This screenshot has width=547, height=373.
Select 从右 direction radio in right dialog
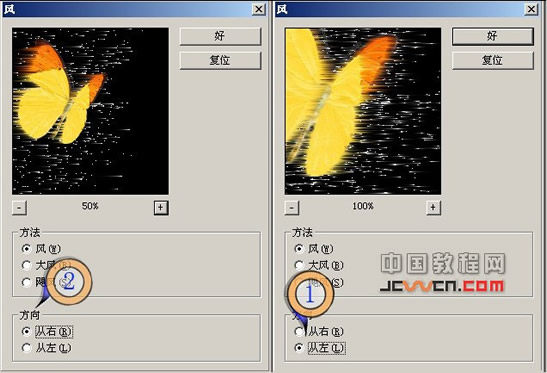coord(299,331)
